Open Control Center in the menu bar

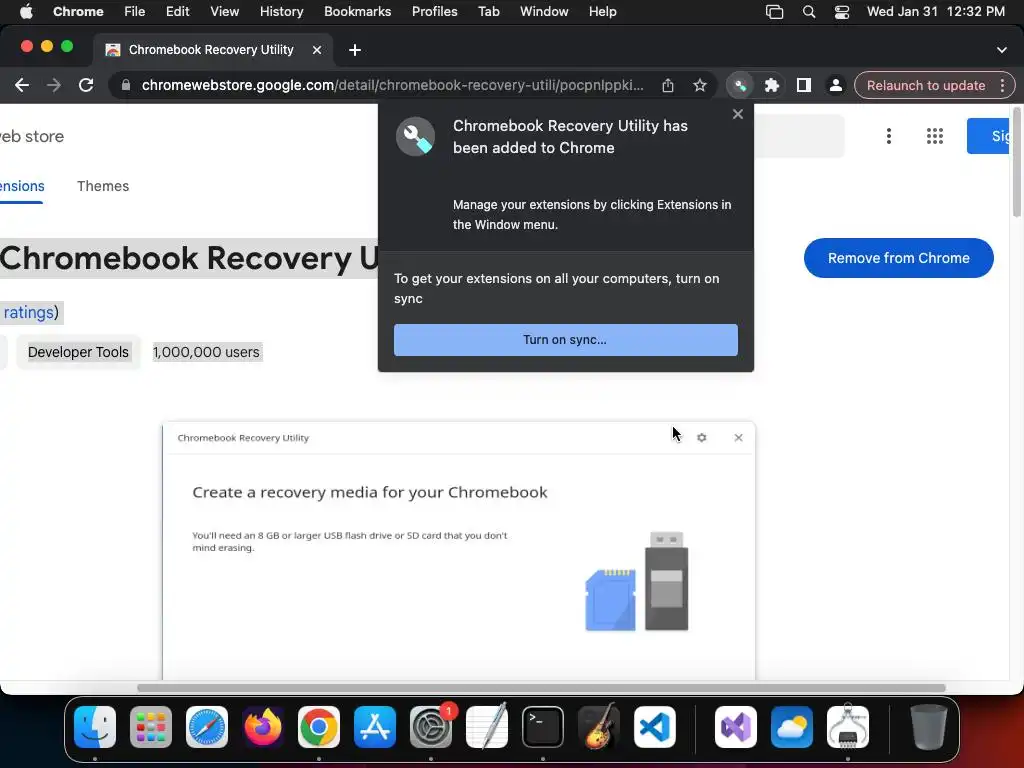tap(842, 12)
